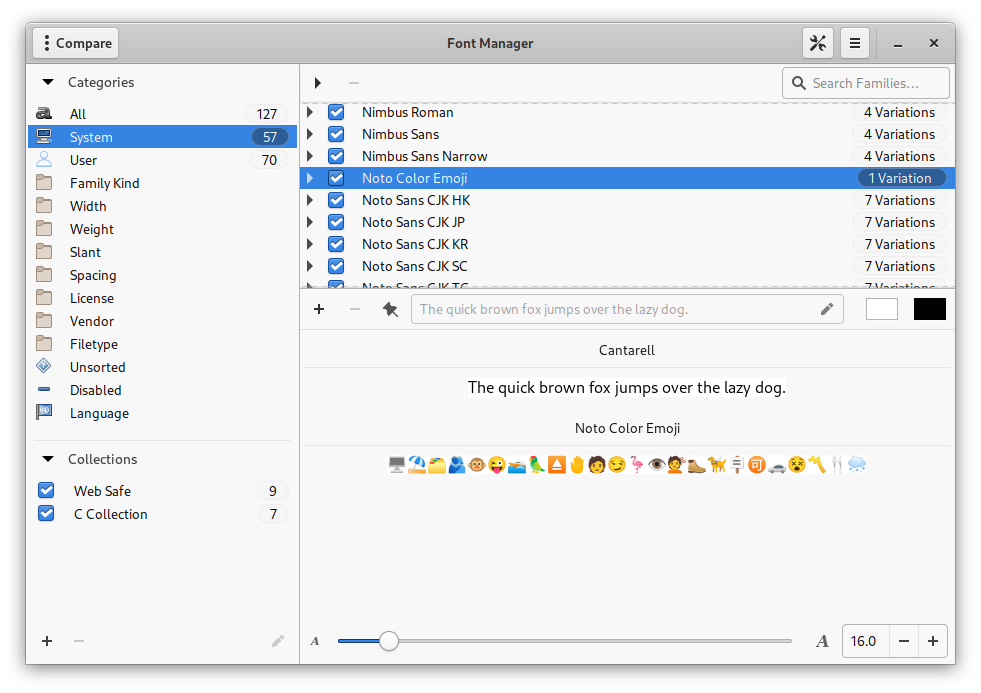The width and height of the screenshot is (981, 693).
Task: Toggle the C Collection checkbox
Action: (46, 514)
